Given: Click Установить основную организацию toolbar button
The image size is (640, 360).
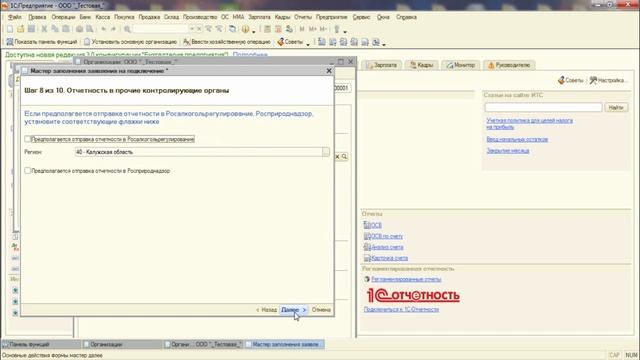Looking at the screenshot, I should pos(130,42).
